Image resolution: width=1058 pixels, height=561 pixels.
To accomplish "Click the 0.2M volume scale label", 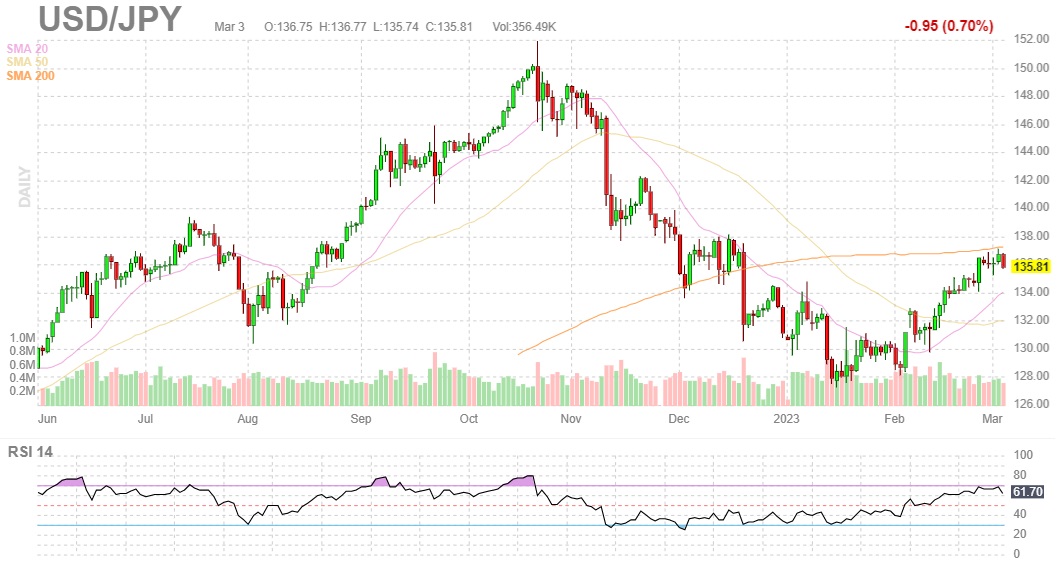I will pos(22,391).
